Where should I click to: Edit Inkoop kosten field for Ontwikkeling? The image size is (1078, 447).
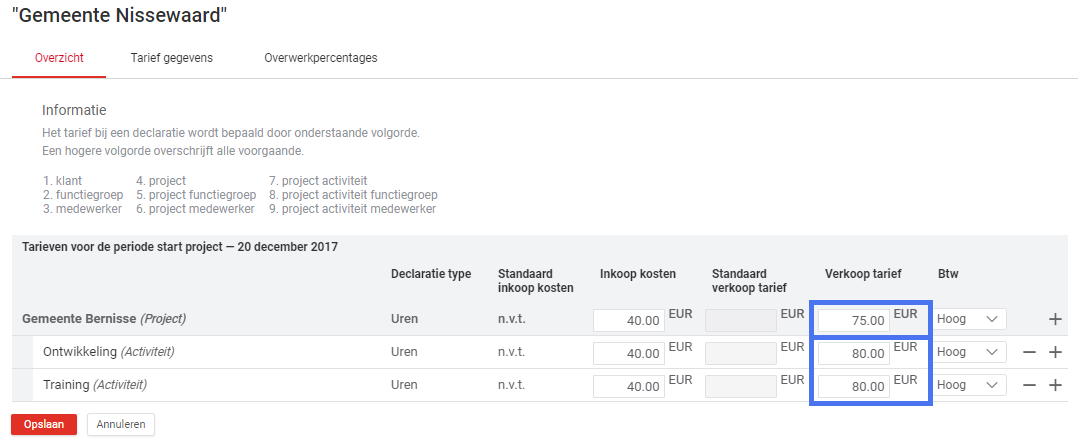629,353
